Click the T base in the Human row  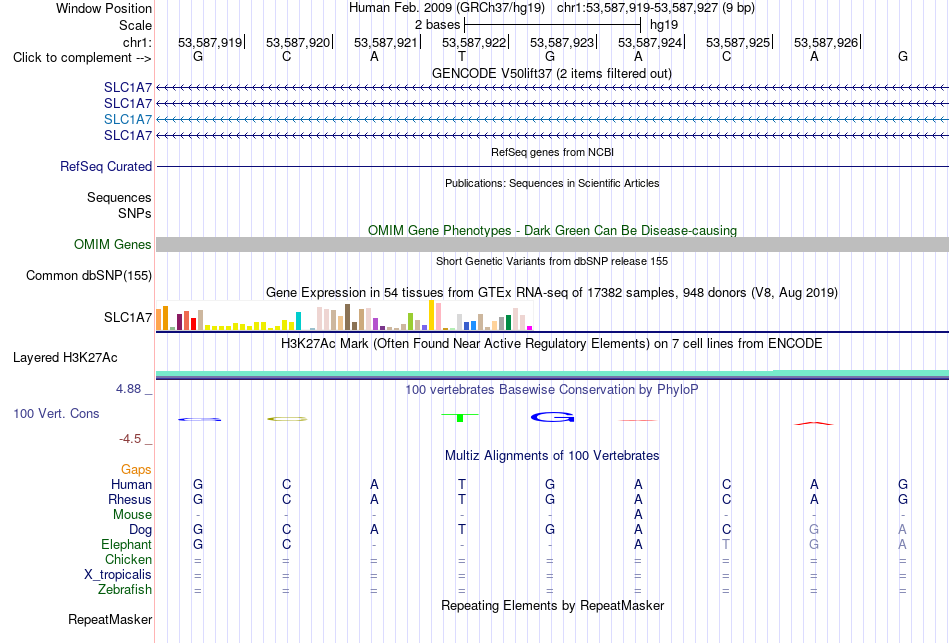[462, 484]
